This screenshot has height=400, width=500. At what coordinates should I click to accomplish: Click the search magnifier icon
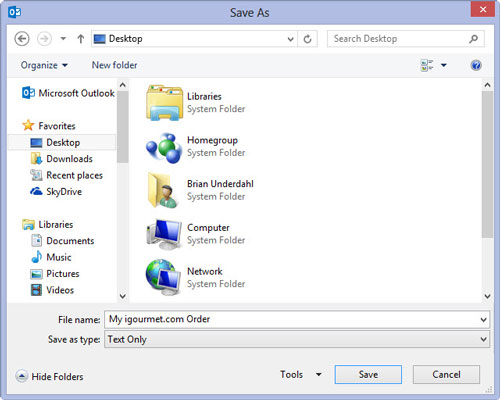(473, 39)
